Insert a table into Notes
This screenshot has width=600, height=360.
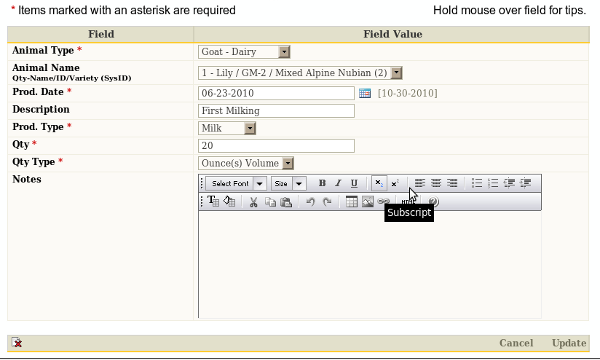click(351, 202)
